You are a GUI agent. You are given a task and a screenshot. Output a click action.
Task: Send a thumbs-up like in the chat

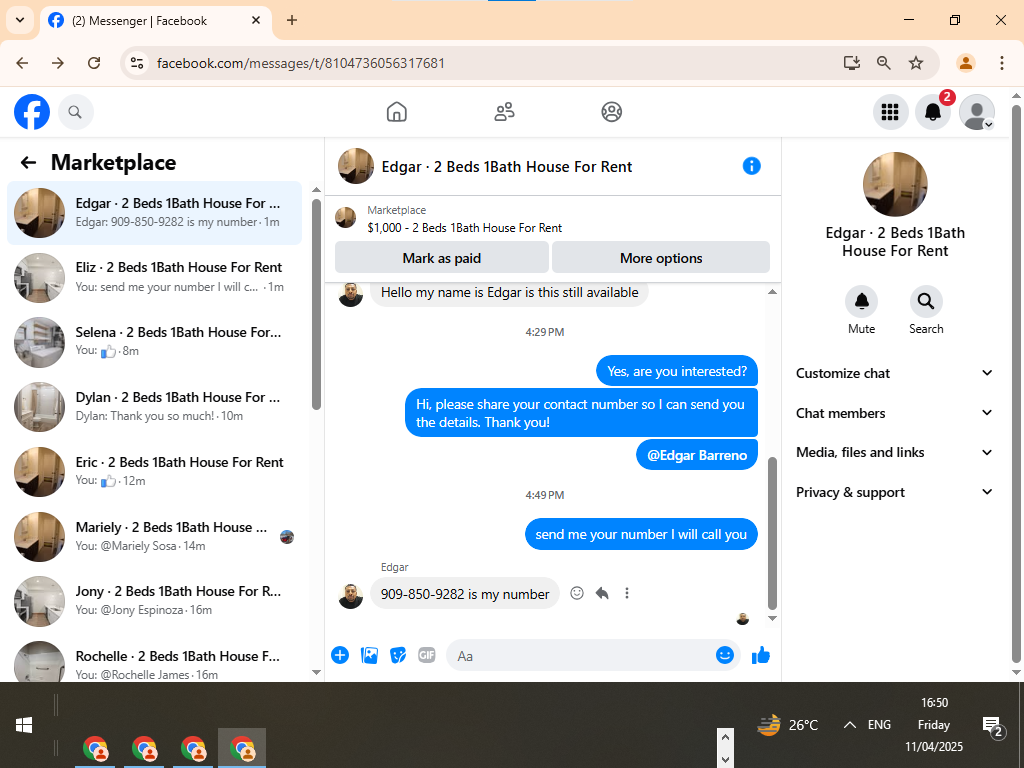pos(761,655)
